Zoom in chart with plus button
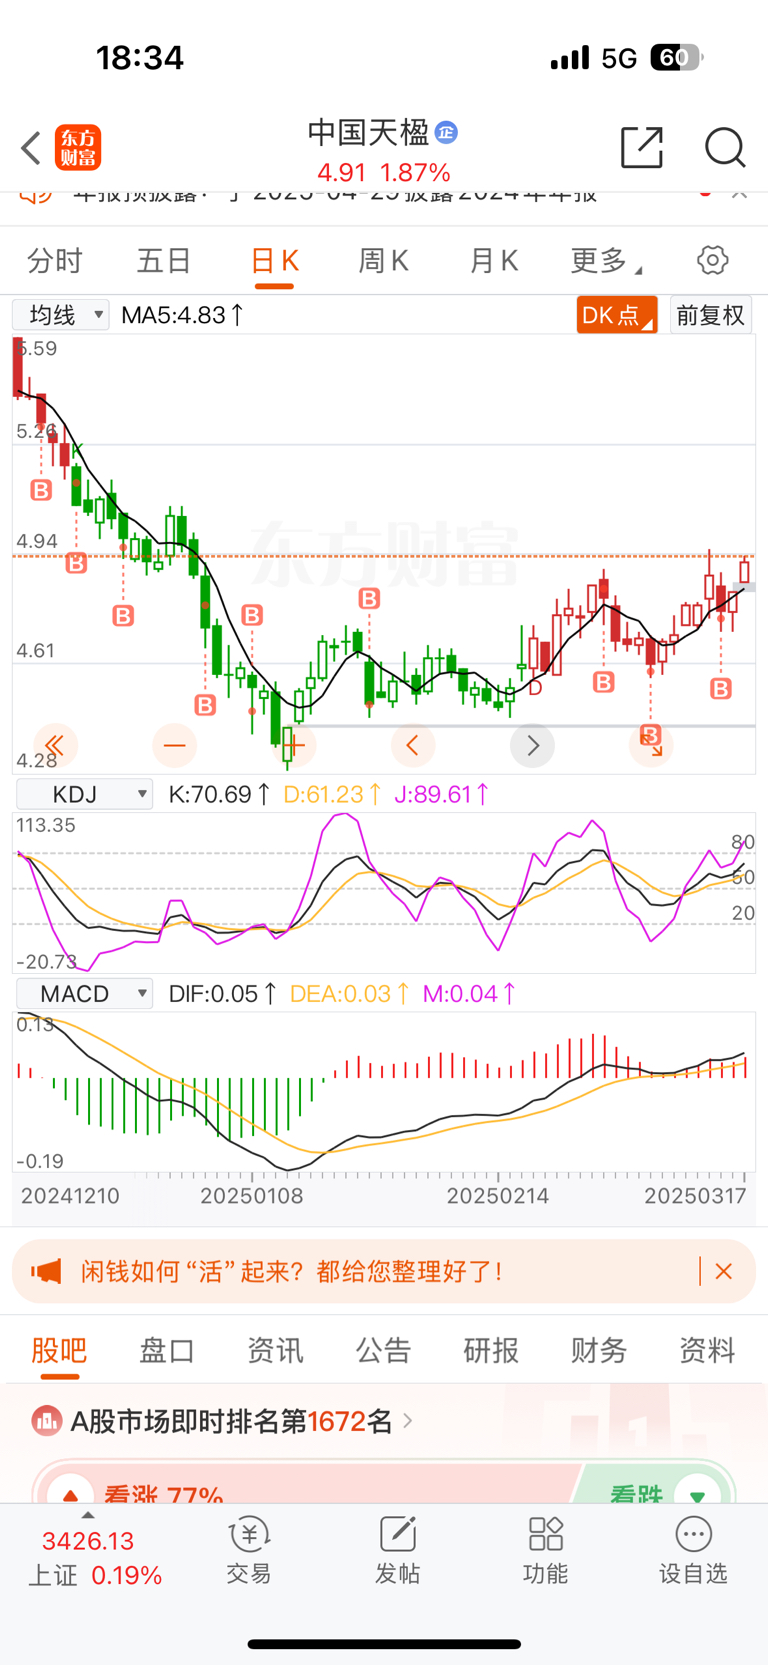The image size is (769, 1665). 294,745
